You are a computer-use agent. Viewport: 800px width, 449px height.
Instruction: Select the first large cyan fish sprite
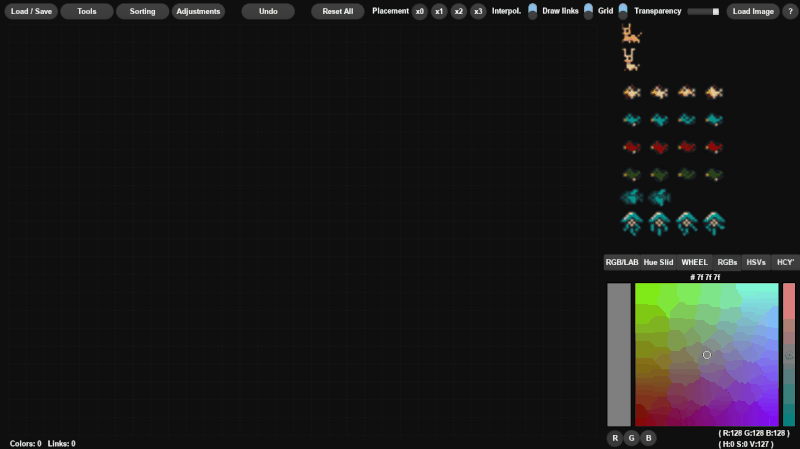click(632, 197)
